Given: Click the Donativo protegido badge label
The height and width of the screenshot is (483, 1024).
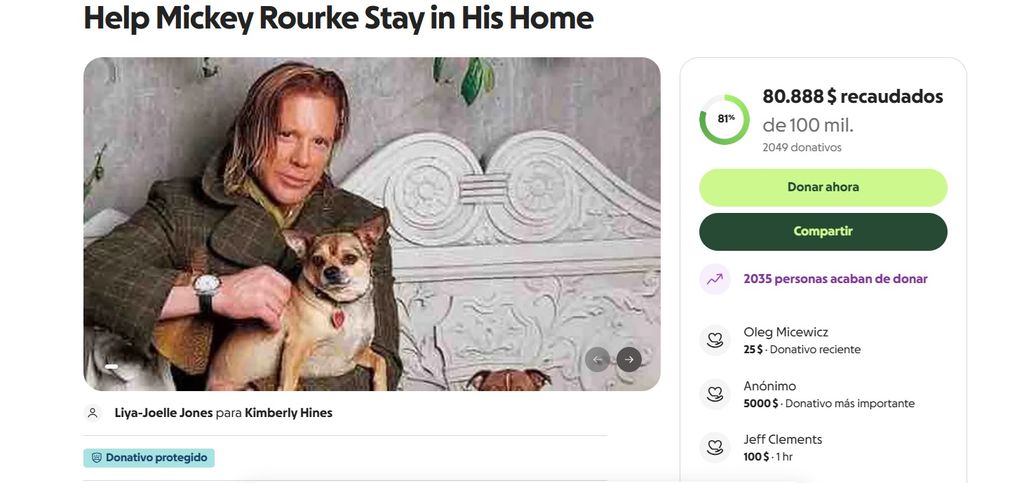Looking at the screenshot, I should click(x=156, y=458).
